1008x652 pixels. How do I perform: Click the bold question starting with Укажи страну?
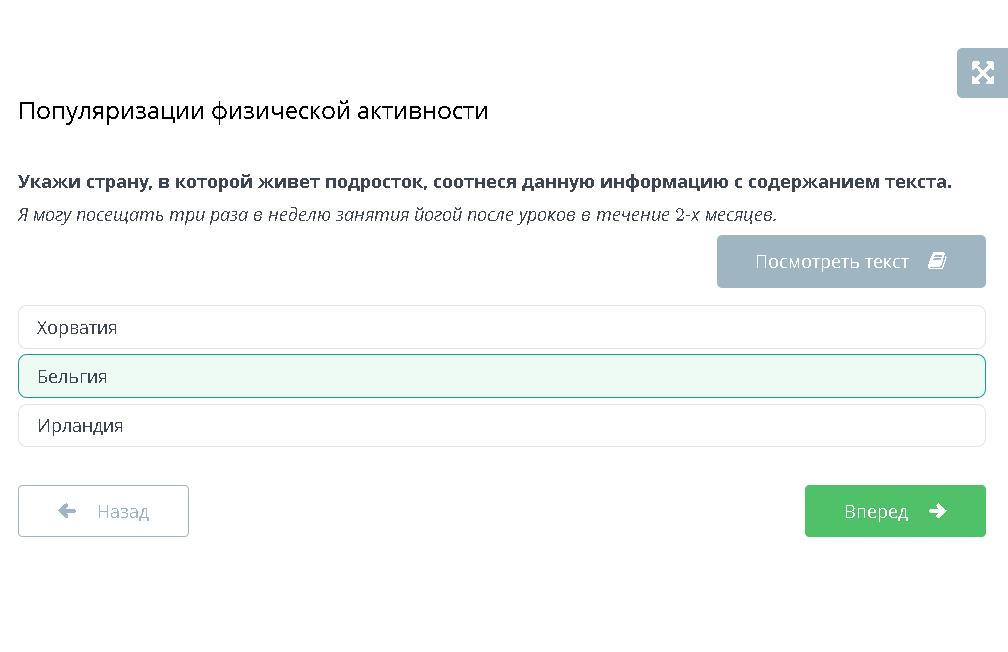(484, 182)
